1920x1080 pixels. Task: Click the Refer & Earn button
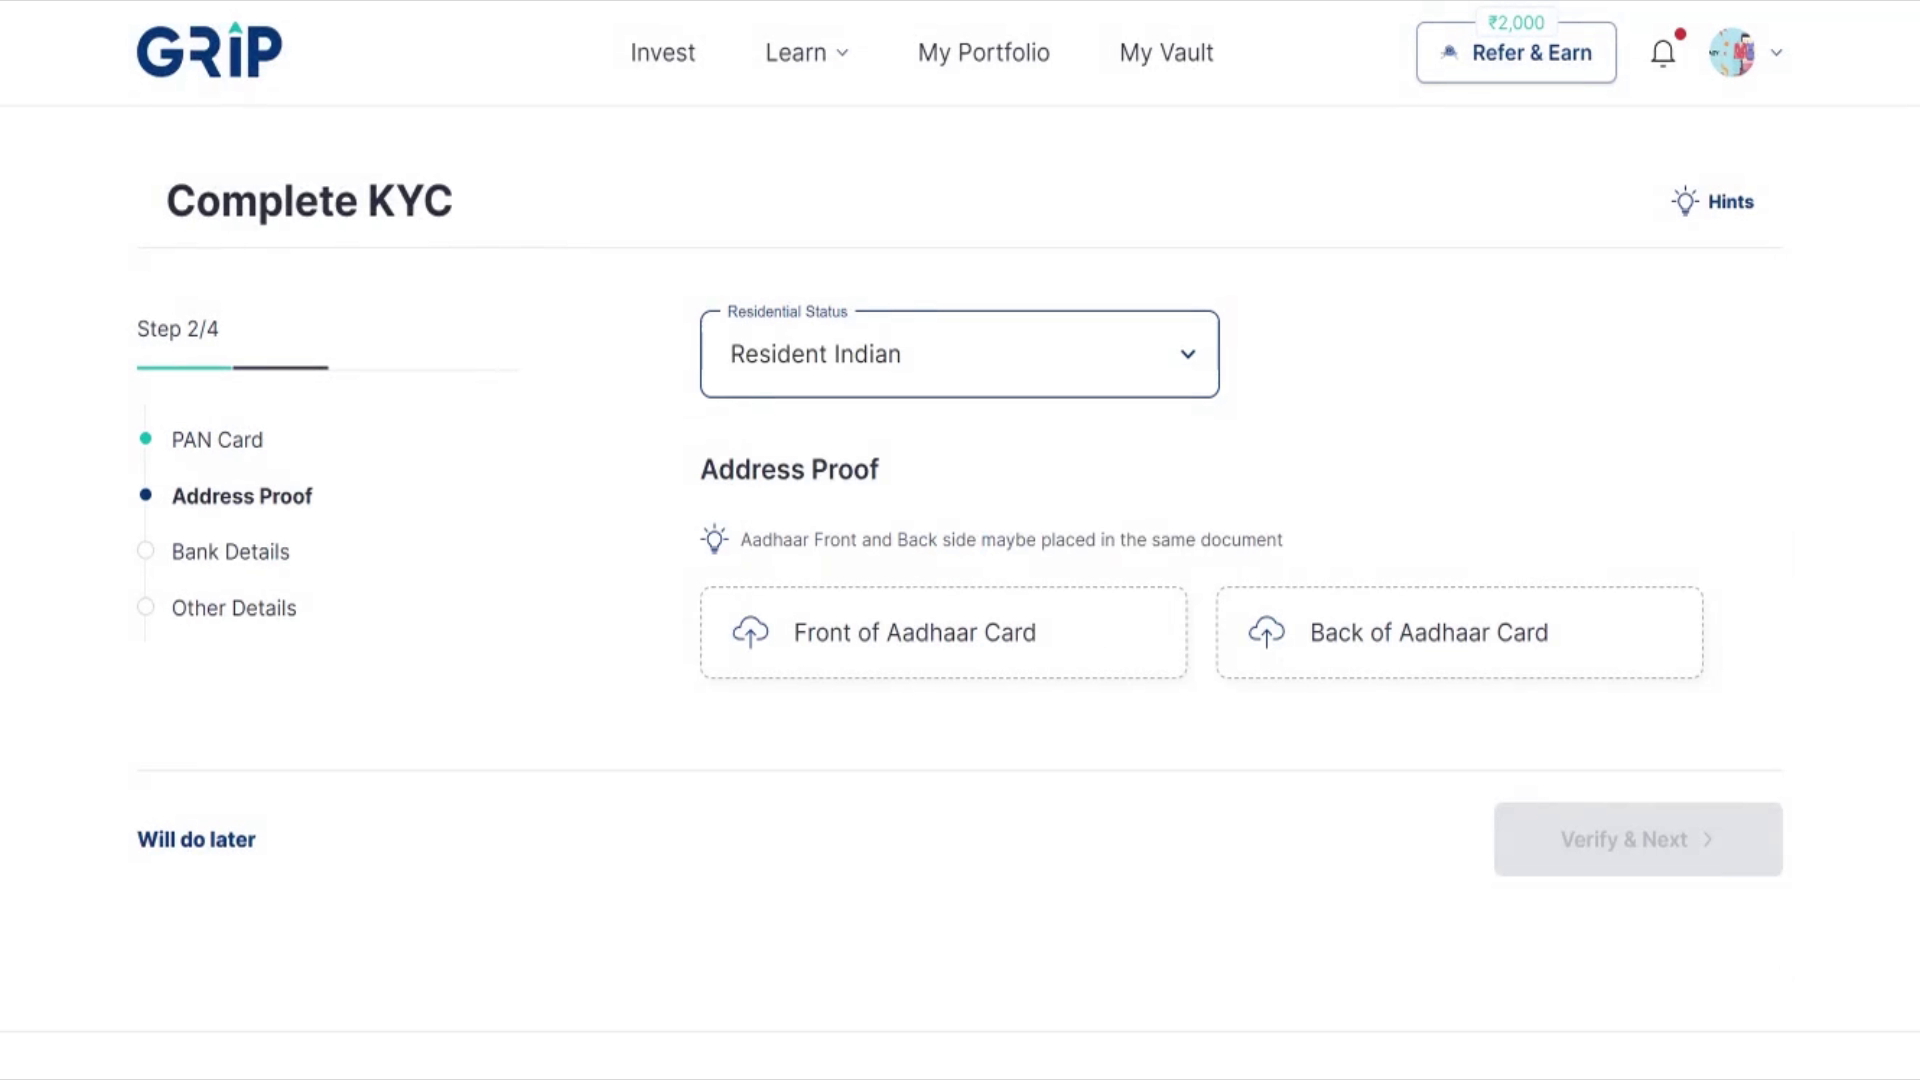click(1516, 53)
